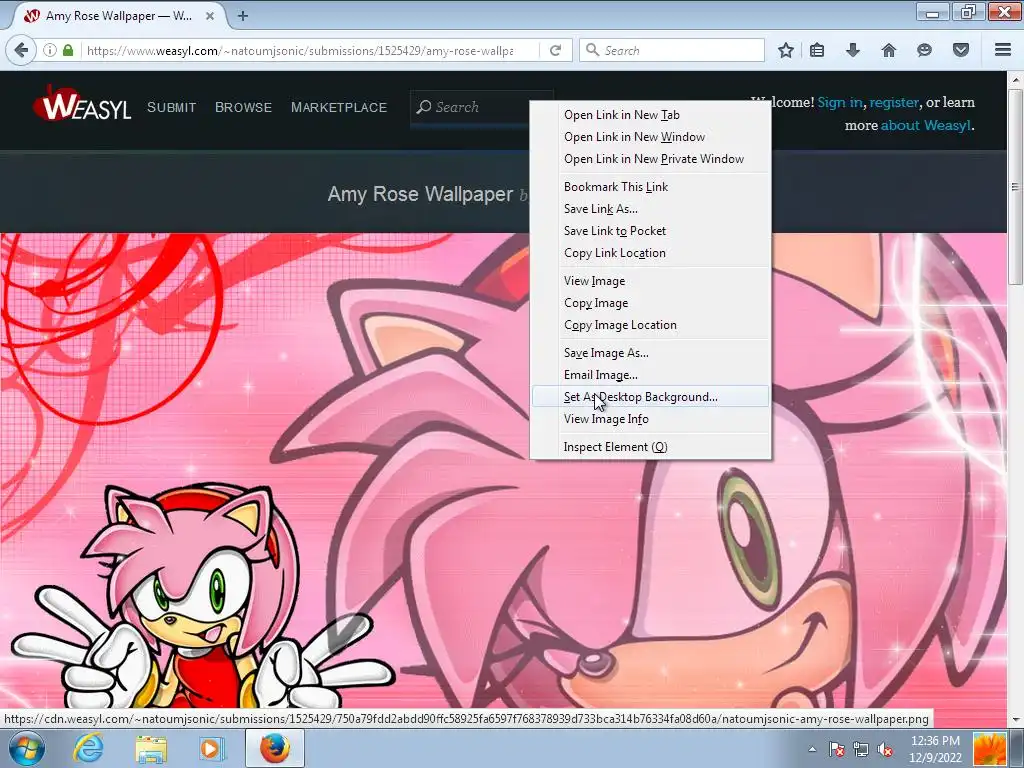Click network tray icon
This screenshot has height=768, width=1024.
(x=861, y=750)
